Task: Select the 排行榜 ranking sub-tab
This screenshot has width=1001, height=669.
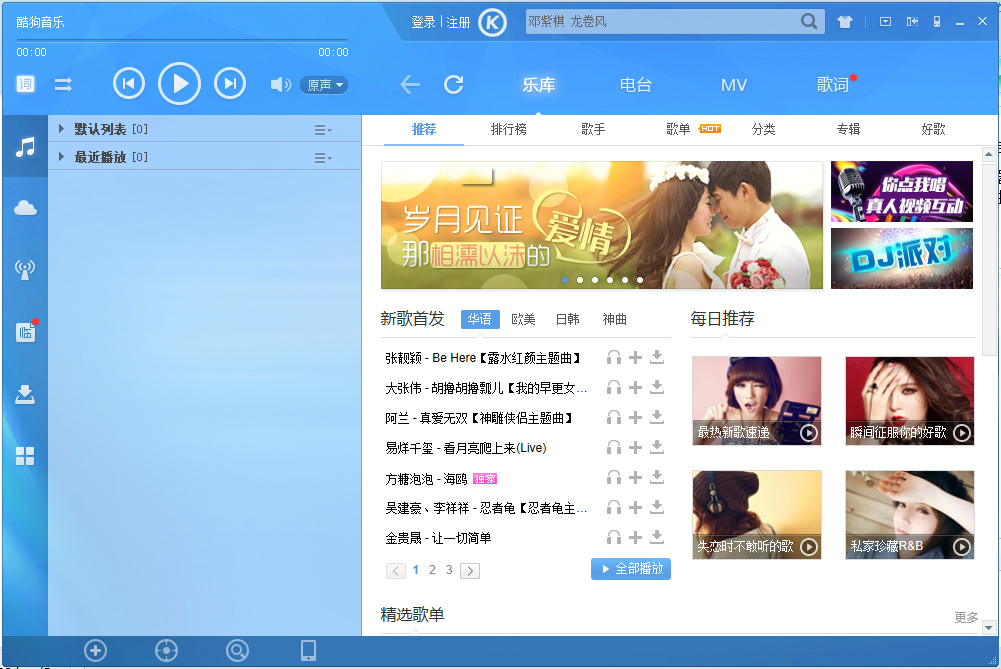Action: point(508,130)
